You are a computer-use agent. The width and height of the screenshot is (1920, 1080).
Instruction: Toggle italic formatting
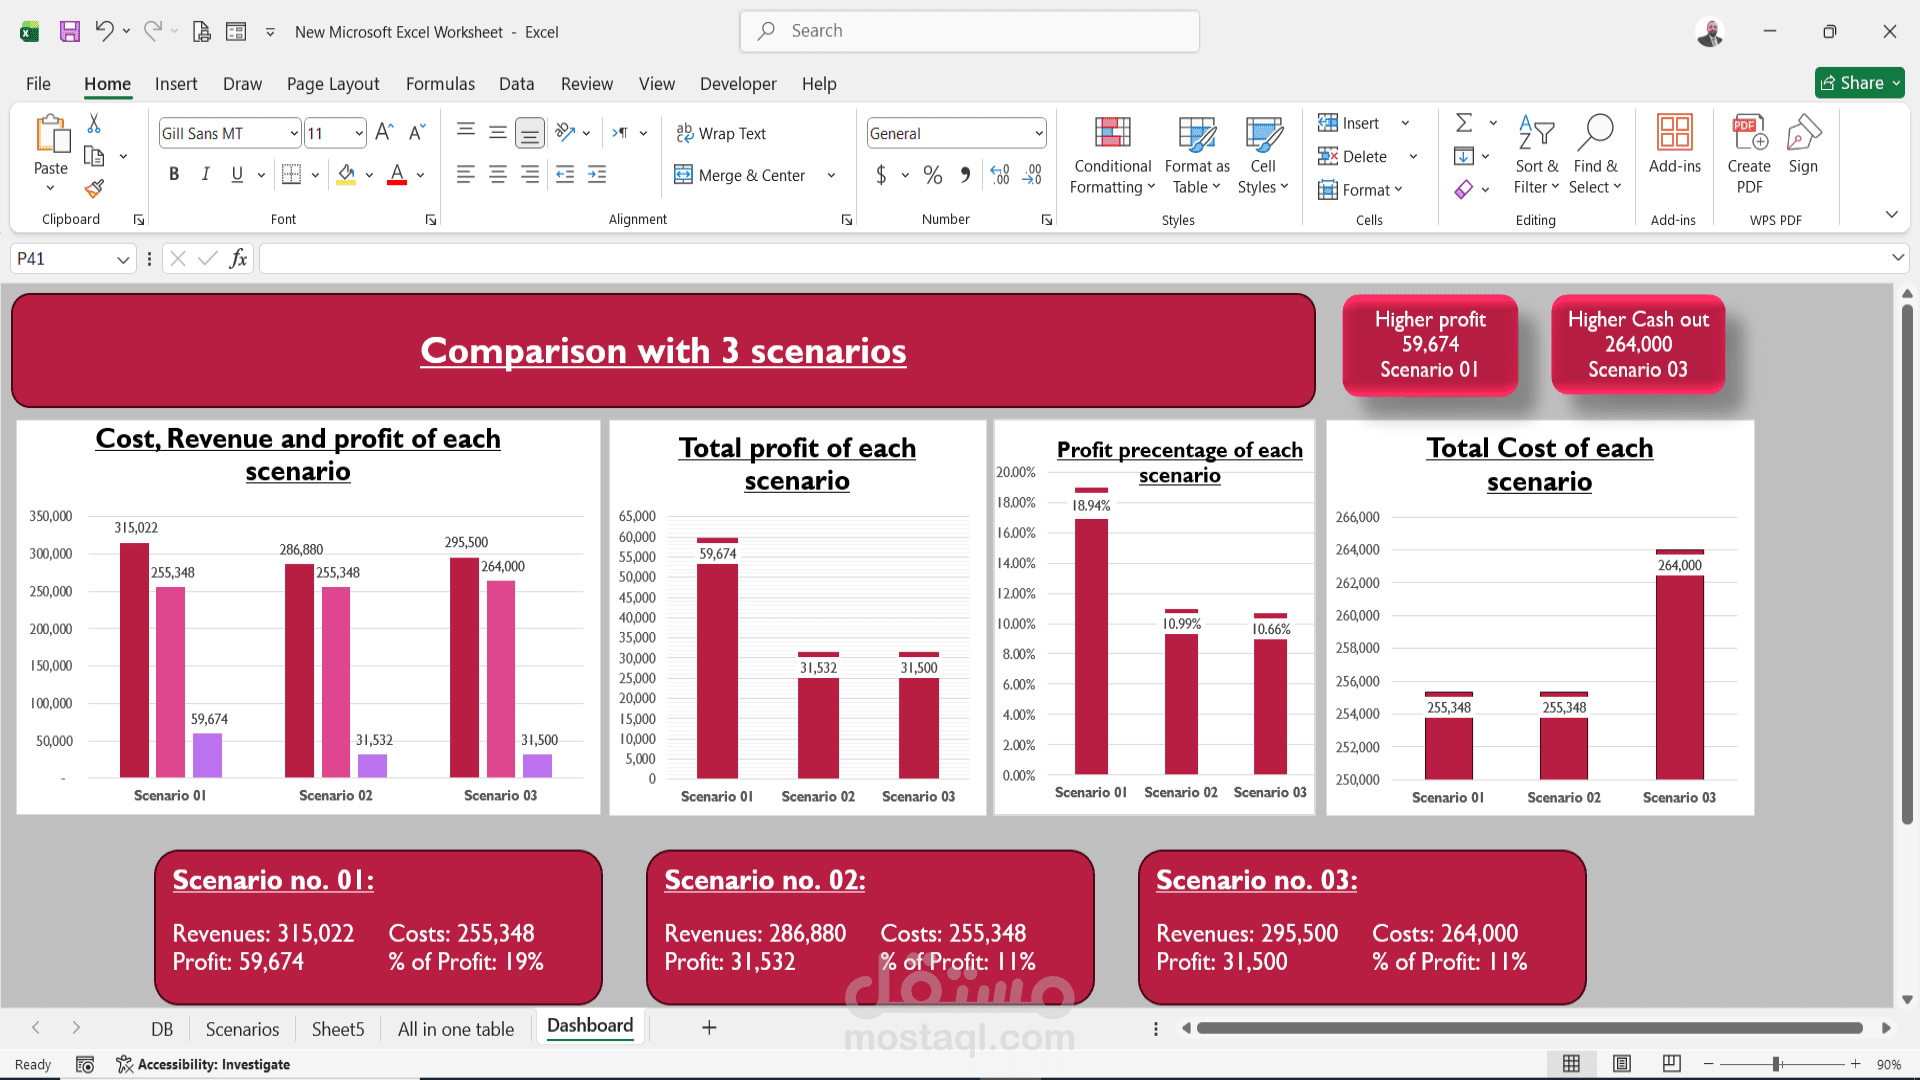[x=205, y=174]
